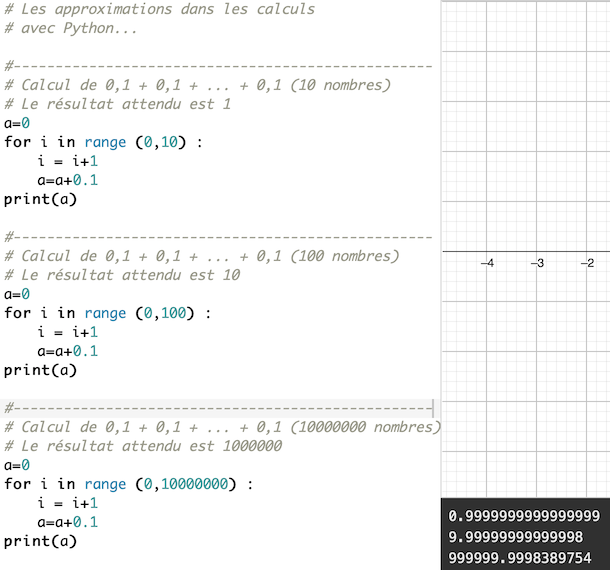This screenshot has width=610, height=570.
Task: Click the comment line '# avec Python...'
Action: (x=70, y=28)
